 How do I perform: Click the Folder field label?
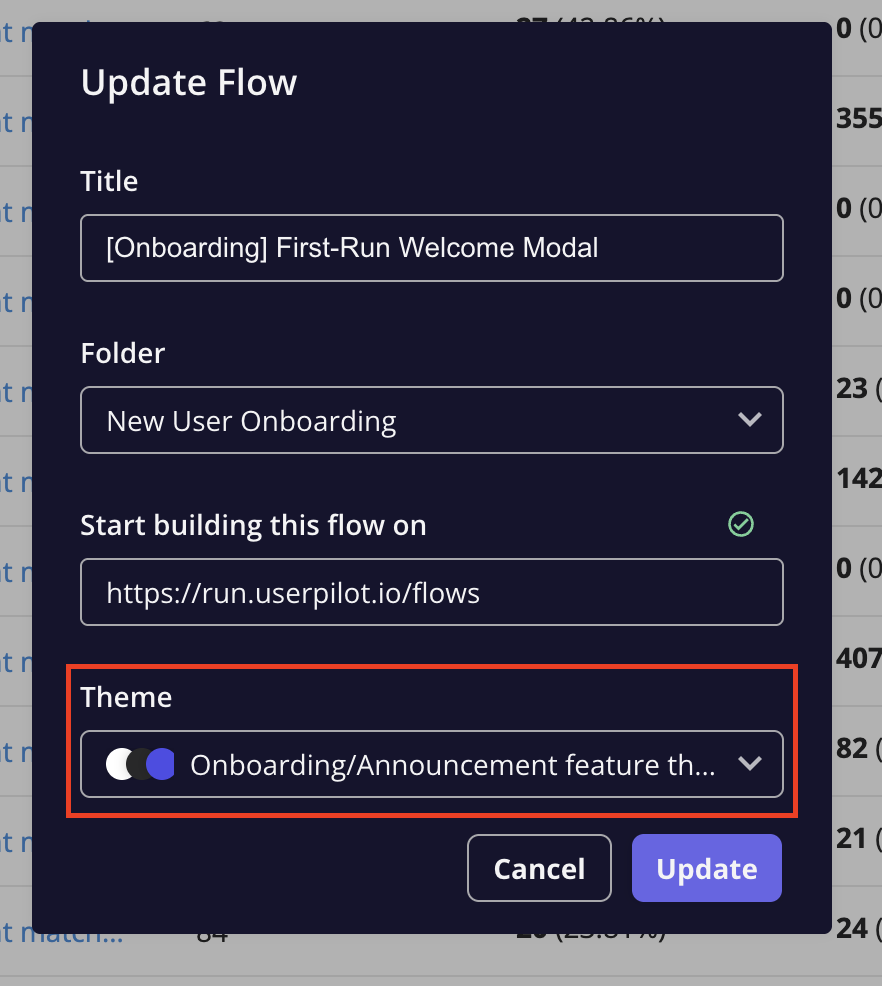click(123, 353)
